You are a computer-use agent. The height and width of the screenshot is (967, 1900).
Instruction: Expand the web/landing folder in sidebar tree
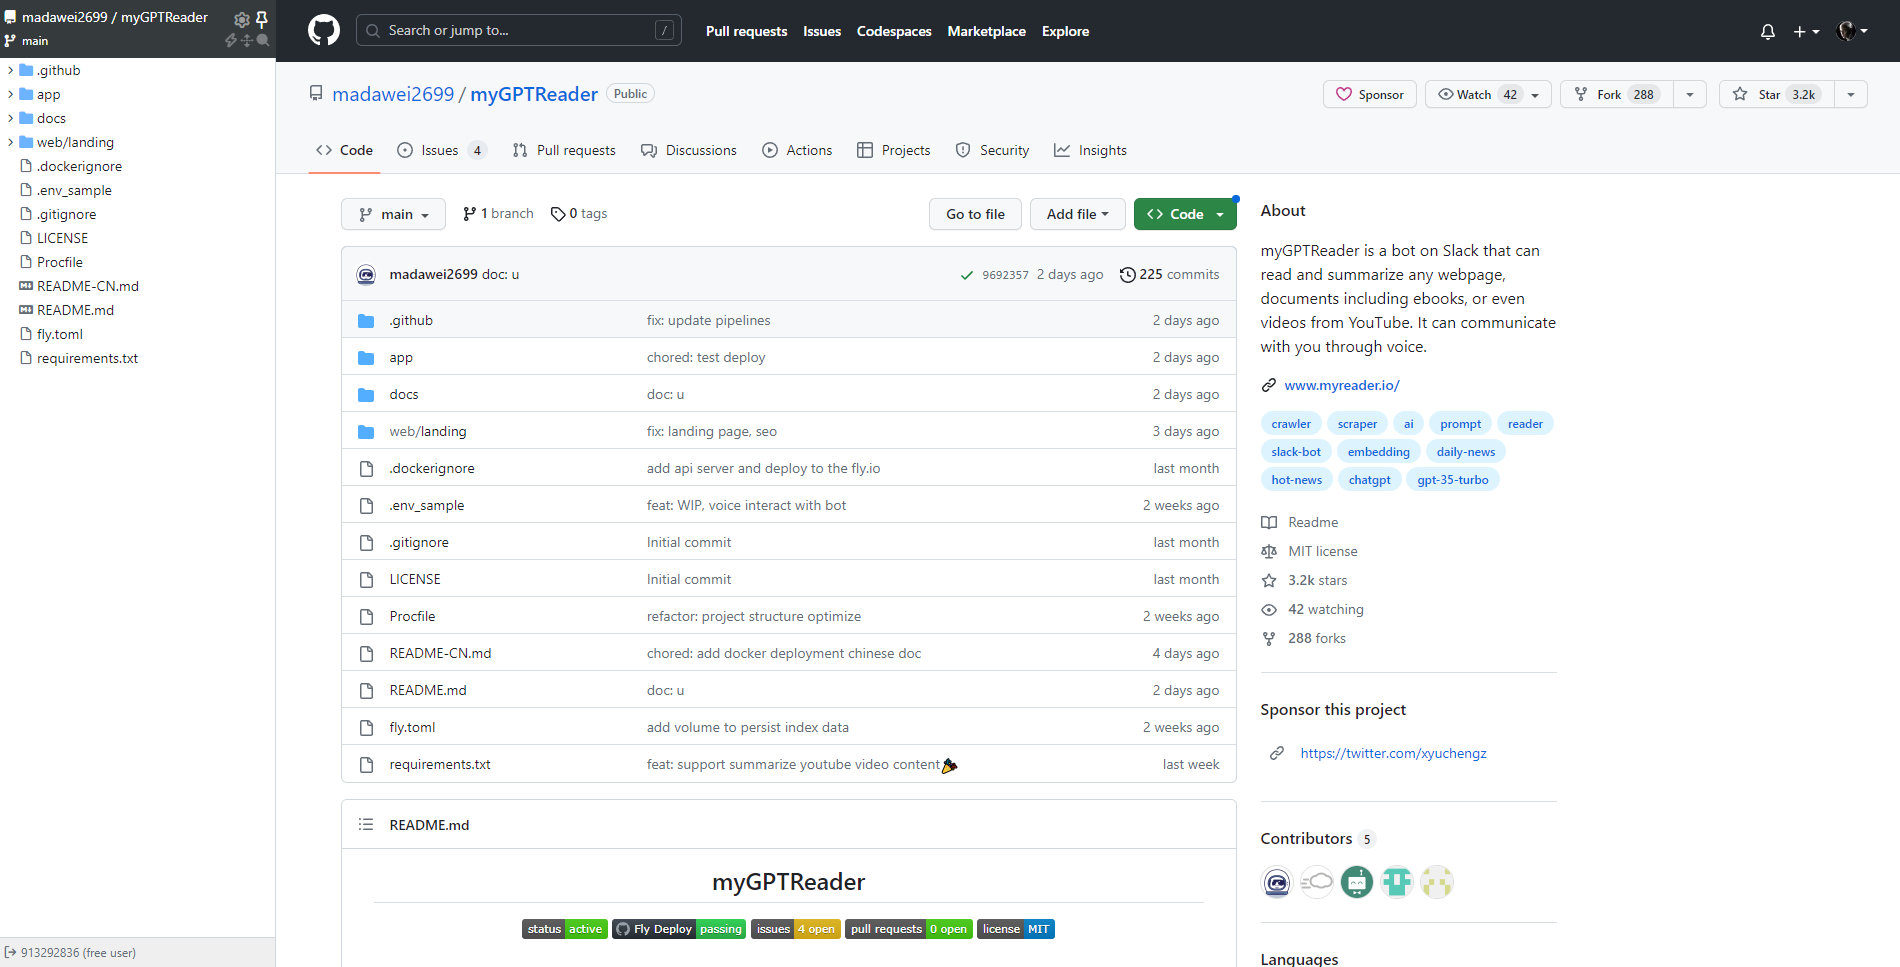11,142
